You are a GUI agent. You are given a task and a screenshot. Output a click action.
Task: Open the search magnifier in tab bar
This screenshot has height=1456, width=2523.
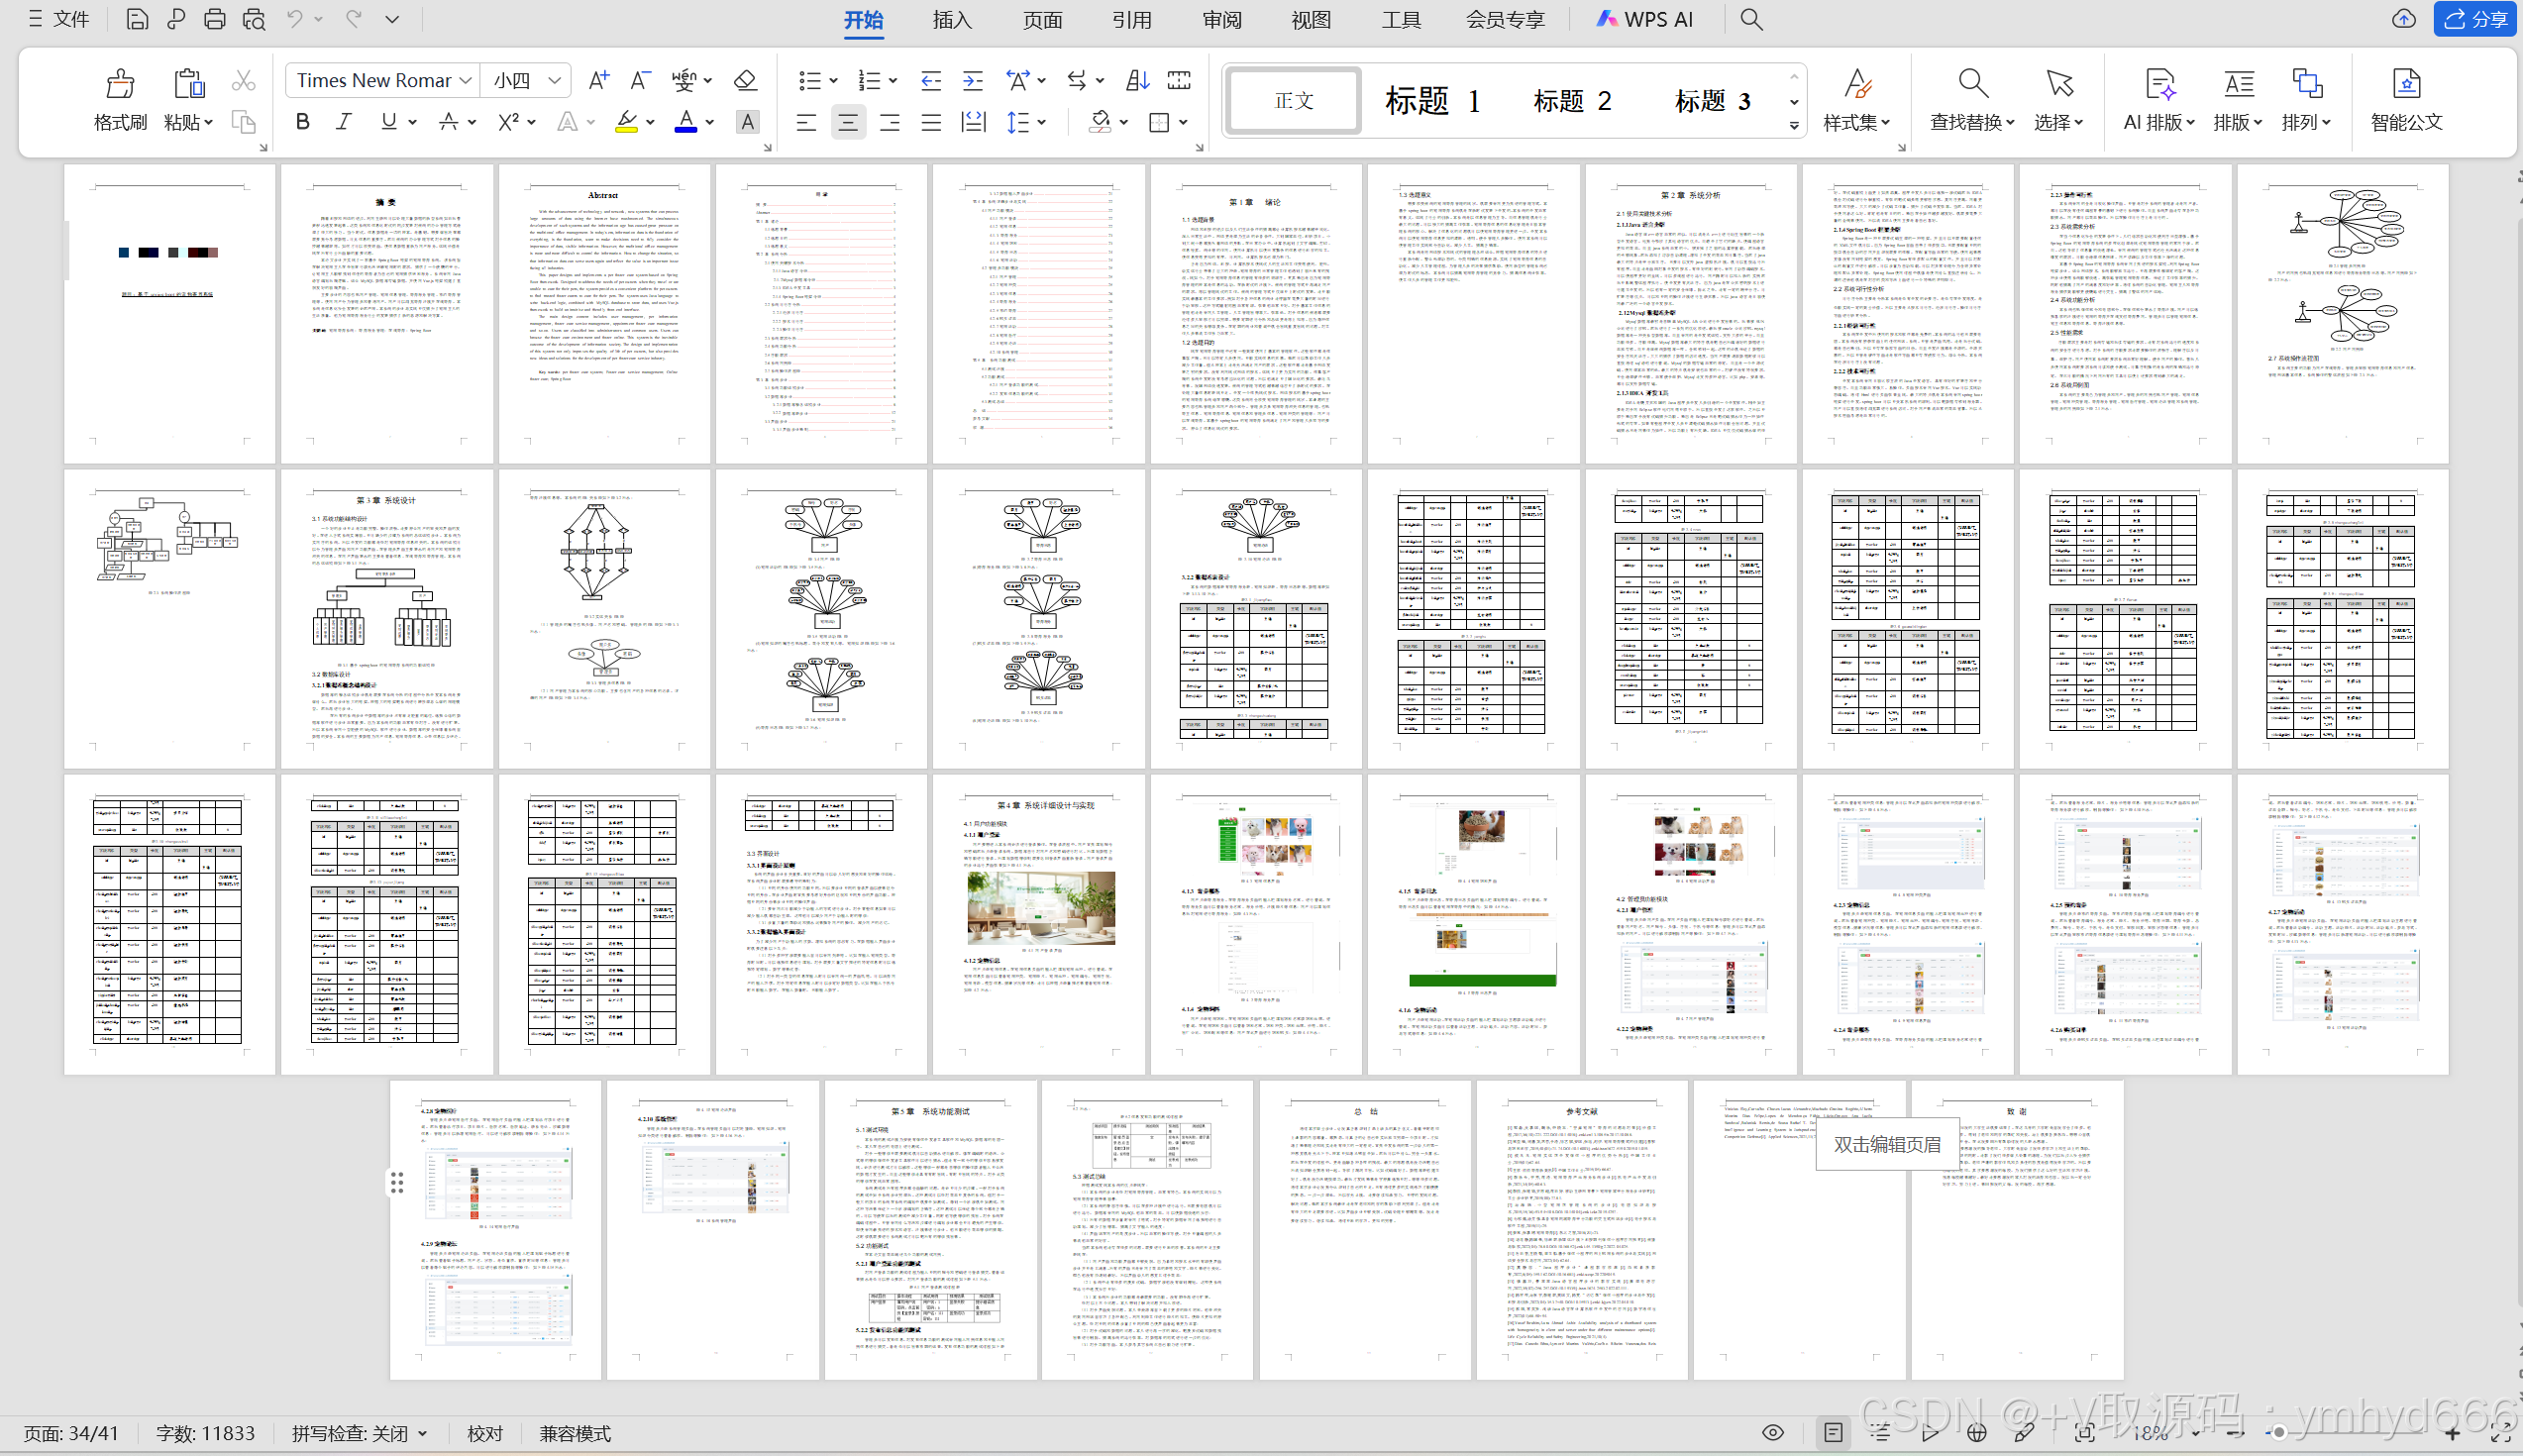click(1751, 19)
